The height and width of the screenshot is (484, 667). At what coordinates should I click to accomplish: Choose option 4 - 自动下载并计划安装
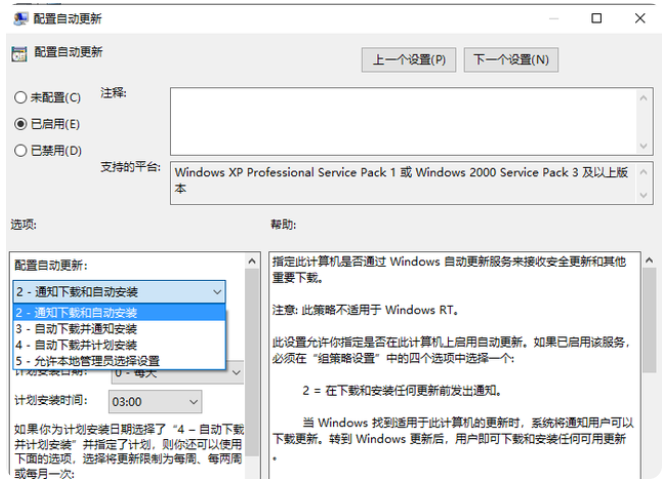pyautogui.click(x=120, y=345)
